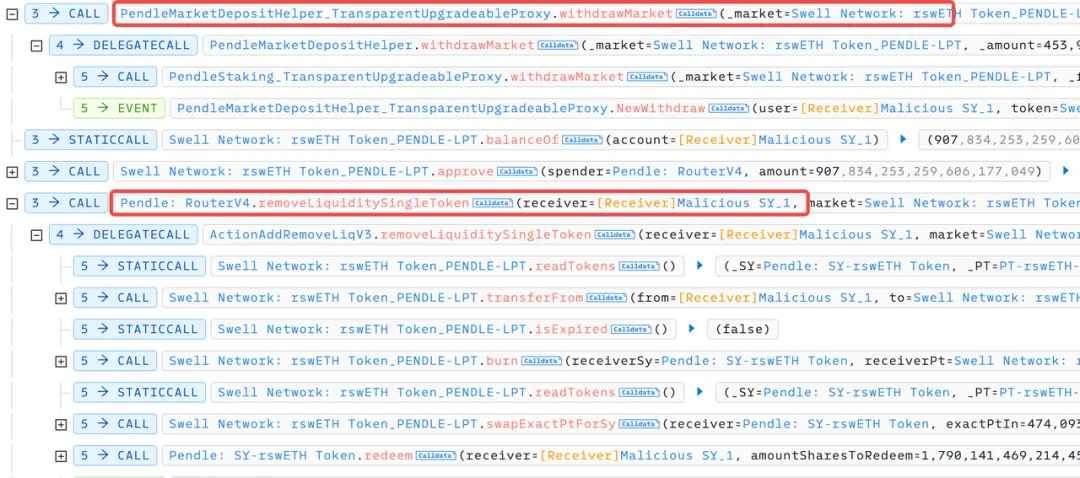Expand the swapExactPtForSy call node
1080x478 pixels.
(x=61, y=424)
